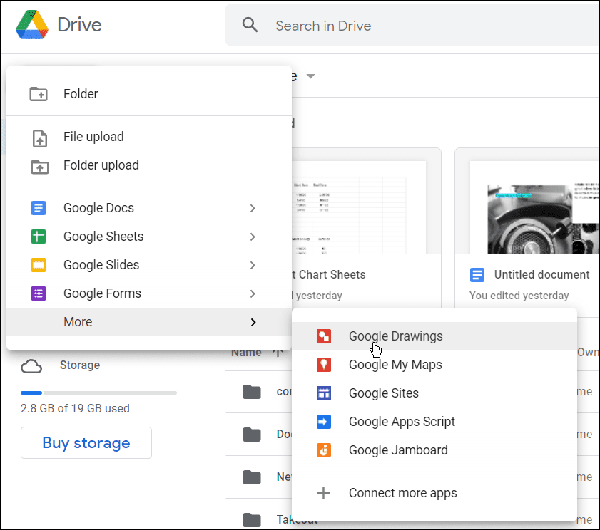
Task: Click the File upload icon
Action: 39,138
